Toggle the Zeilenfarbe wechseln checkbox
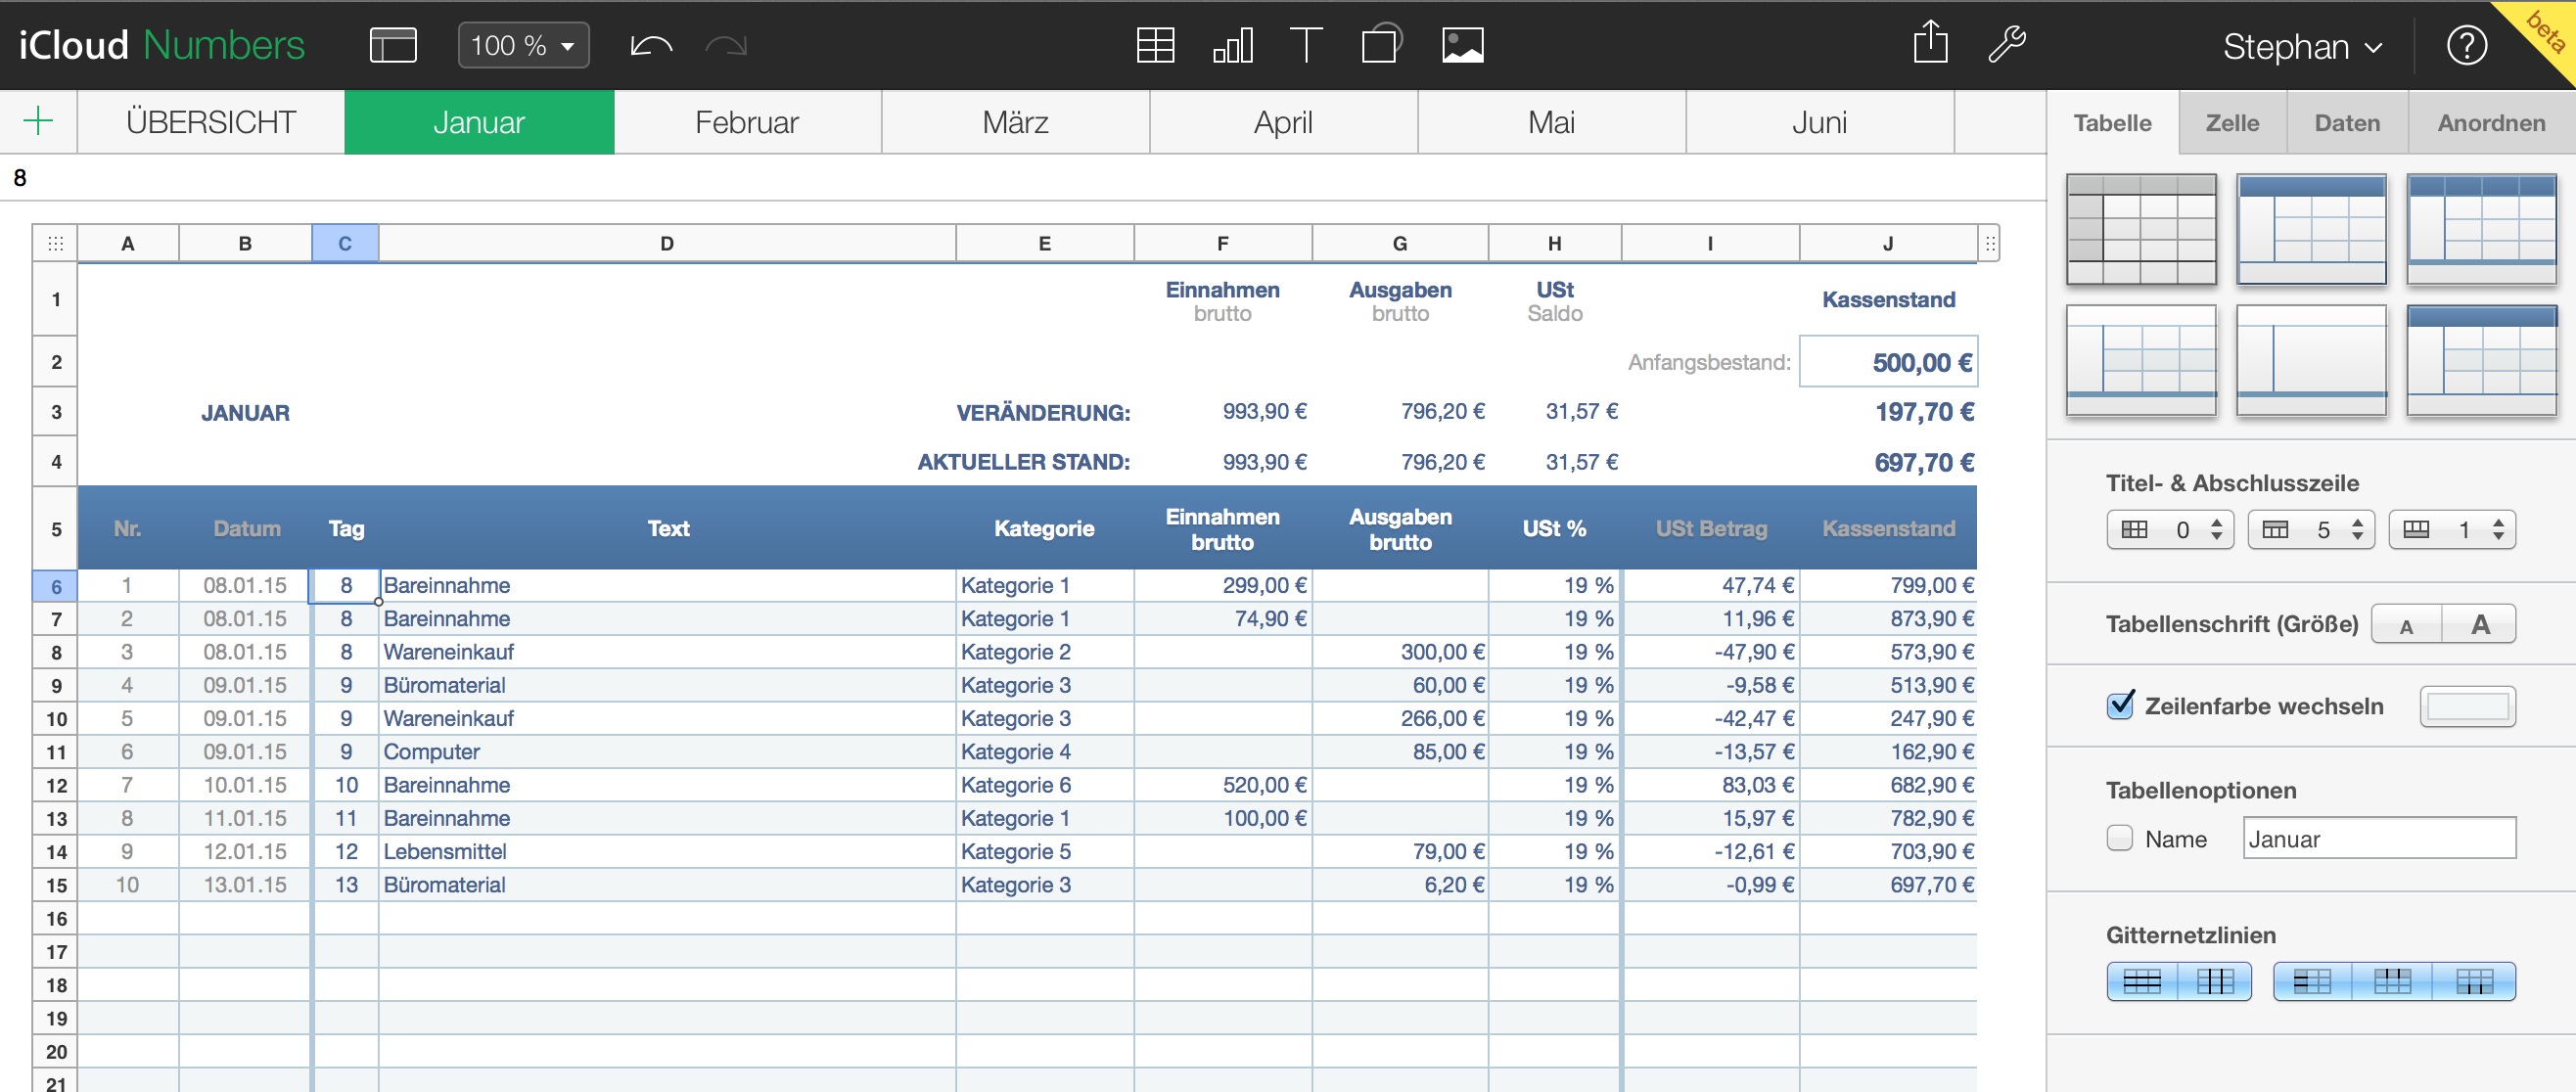This screenshot has width=2576, height=1092. coord(2120,706)
